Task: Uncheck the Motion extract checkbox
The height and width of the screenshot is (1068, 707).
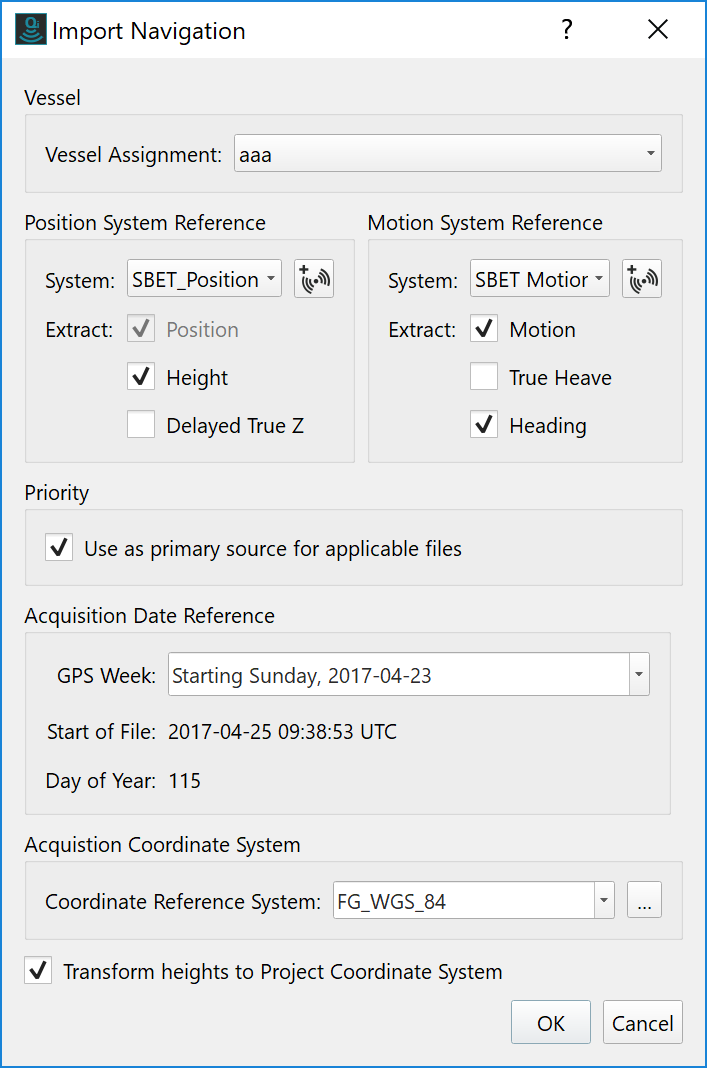Action: click(x=484, y=330)
